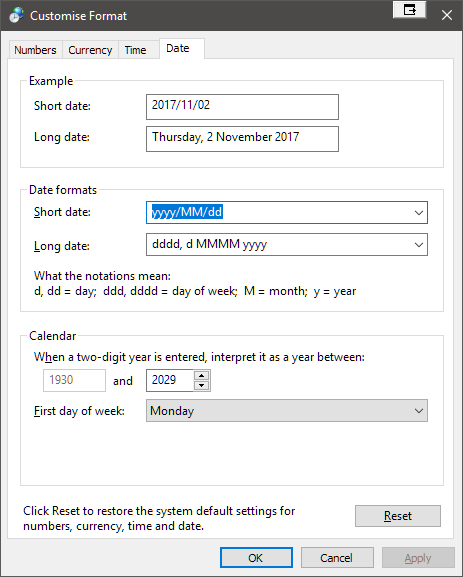The width and height of the screenshot is (463, 577).
Task: Expand the Long date format dropdown
Action: tap(418, 244)
